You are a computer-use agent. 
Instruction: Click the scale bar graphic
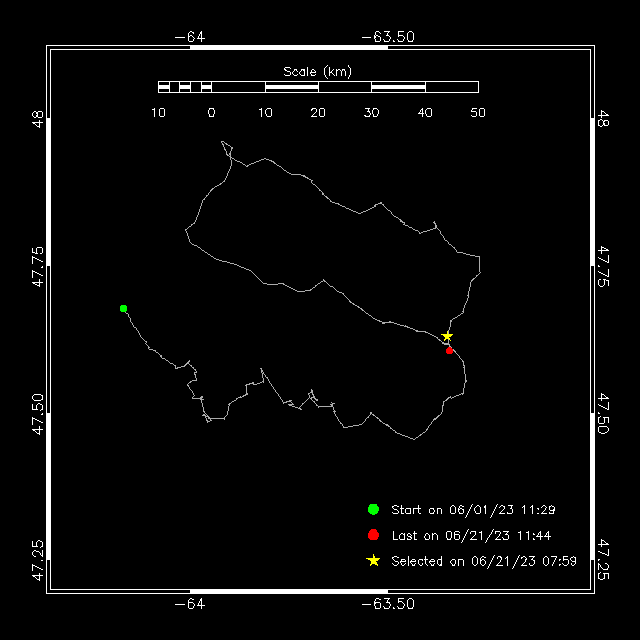click(x=318, y=87)
